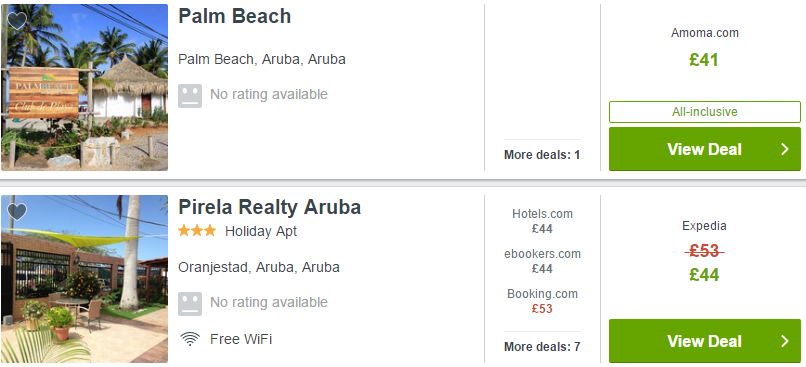The width and height of the screenshot is (806, 367).
Task: Open Pirela Realty patio photo thumbnail
Action: pyautogui.click(x=84, y=279)
